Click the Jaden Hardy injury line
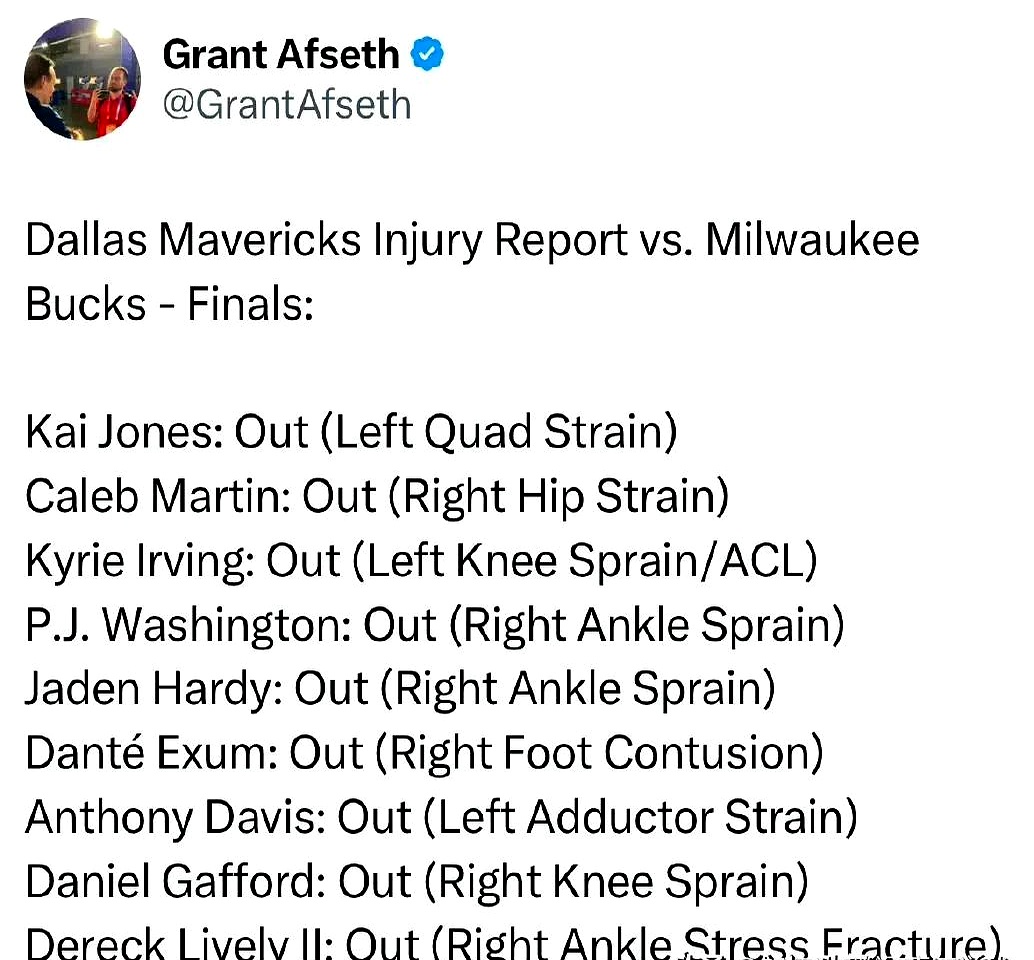This screenshot has width=1034, height=960. 400,690
